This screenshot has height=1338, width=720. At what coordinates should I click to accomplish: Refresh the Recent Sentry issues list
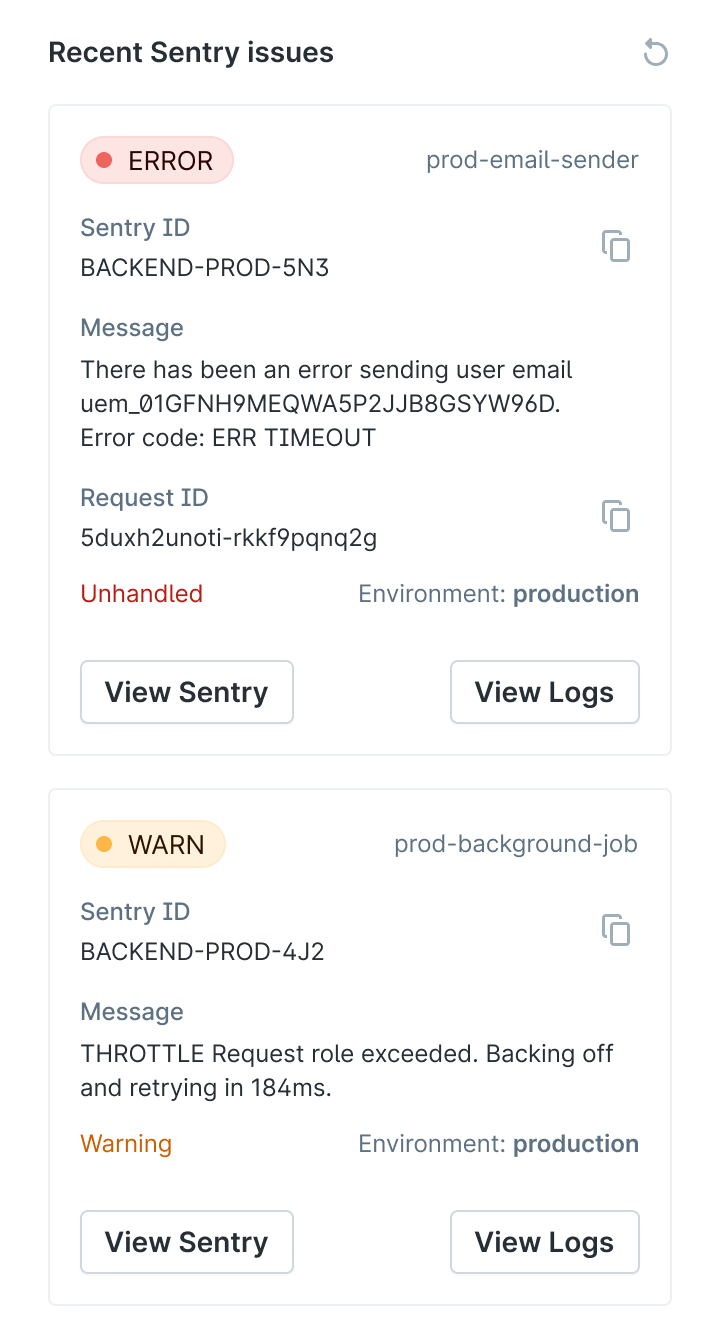(x=655, y=52)
